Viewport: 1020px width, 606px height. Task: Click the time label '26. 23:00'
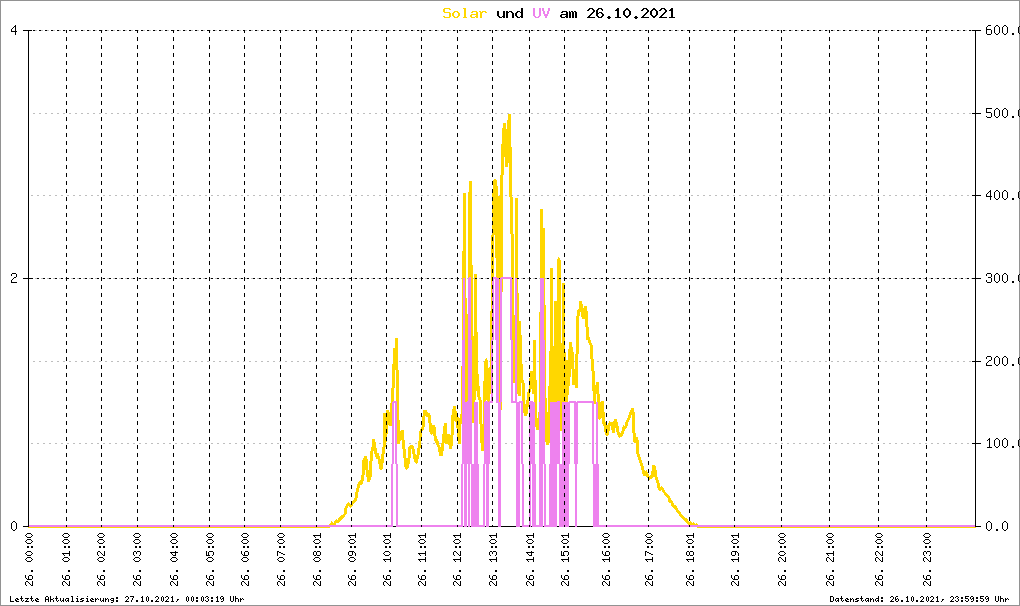[927, 560]
